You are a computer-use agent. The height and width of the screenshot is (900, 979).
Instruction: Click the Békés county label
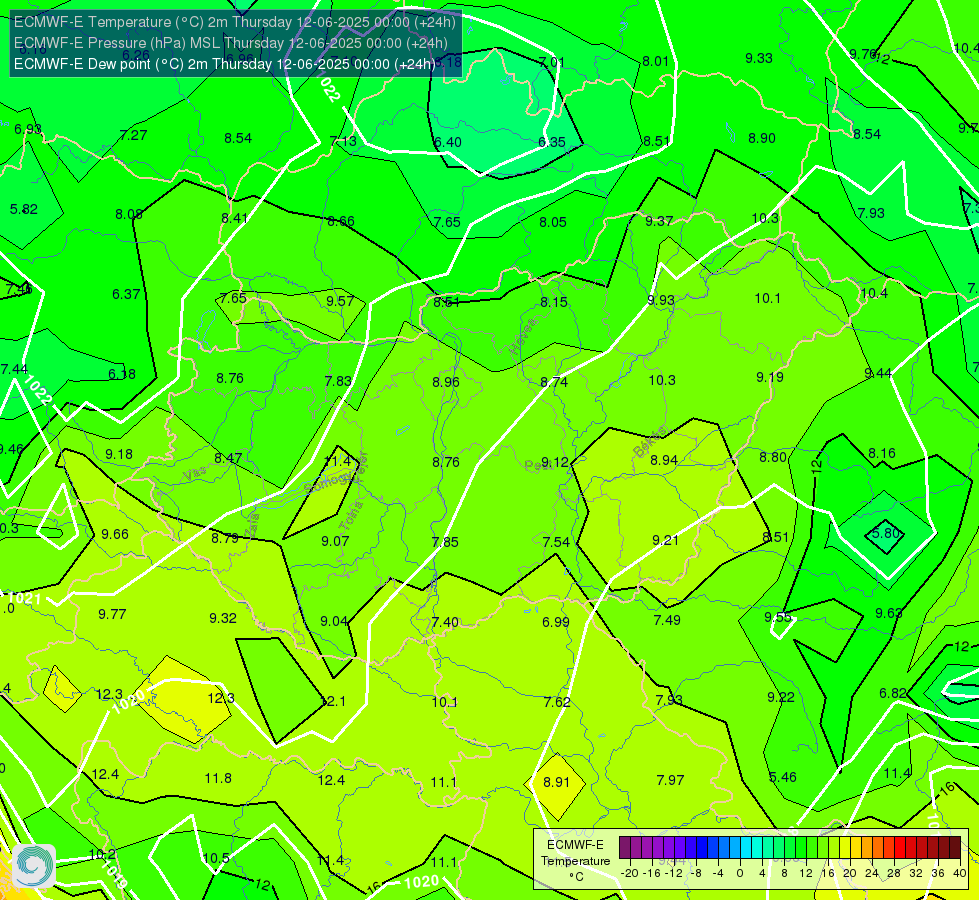tap(649, 442)
